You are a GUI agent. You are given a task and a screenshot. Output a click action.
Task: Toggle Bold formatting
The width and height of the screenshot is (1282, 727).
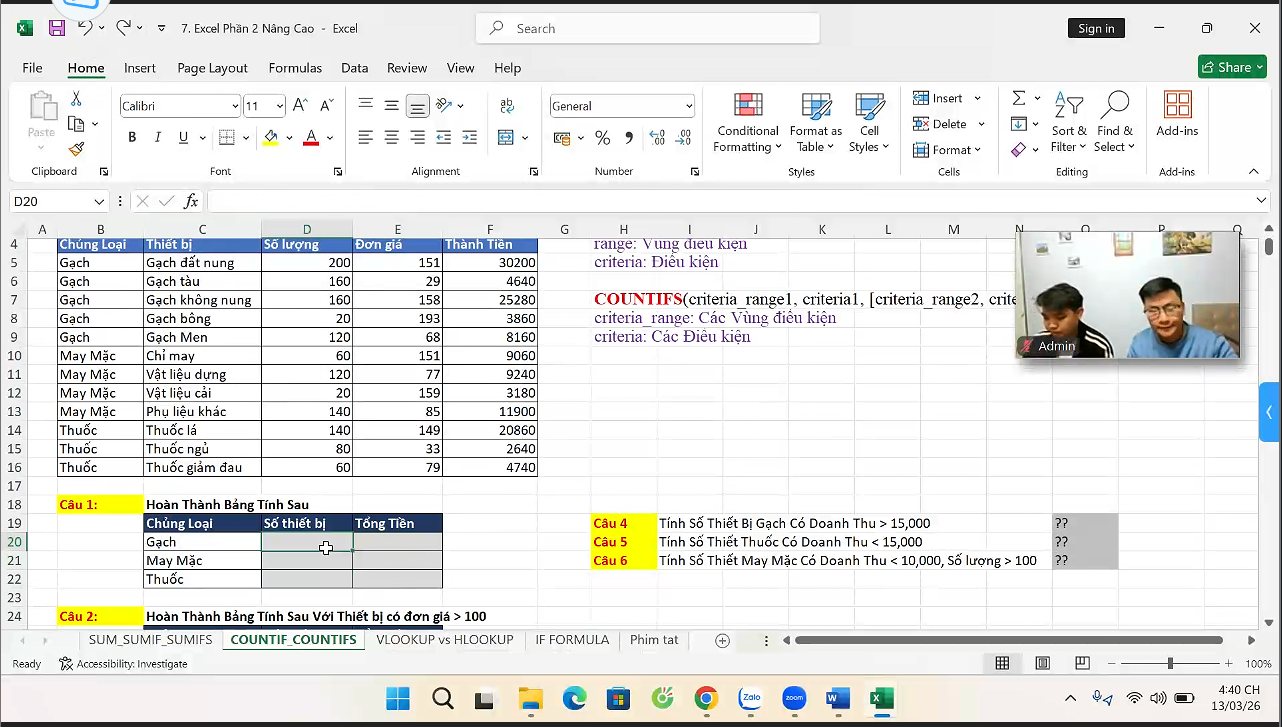pyautogui.click(x=132, y=137)
